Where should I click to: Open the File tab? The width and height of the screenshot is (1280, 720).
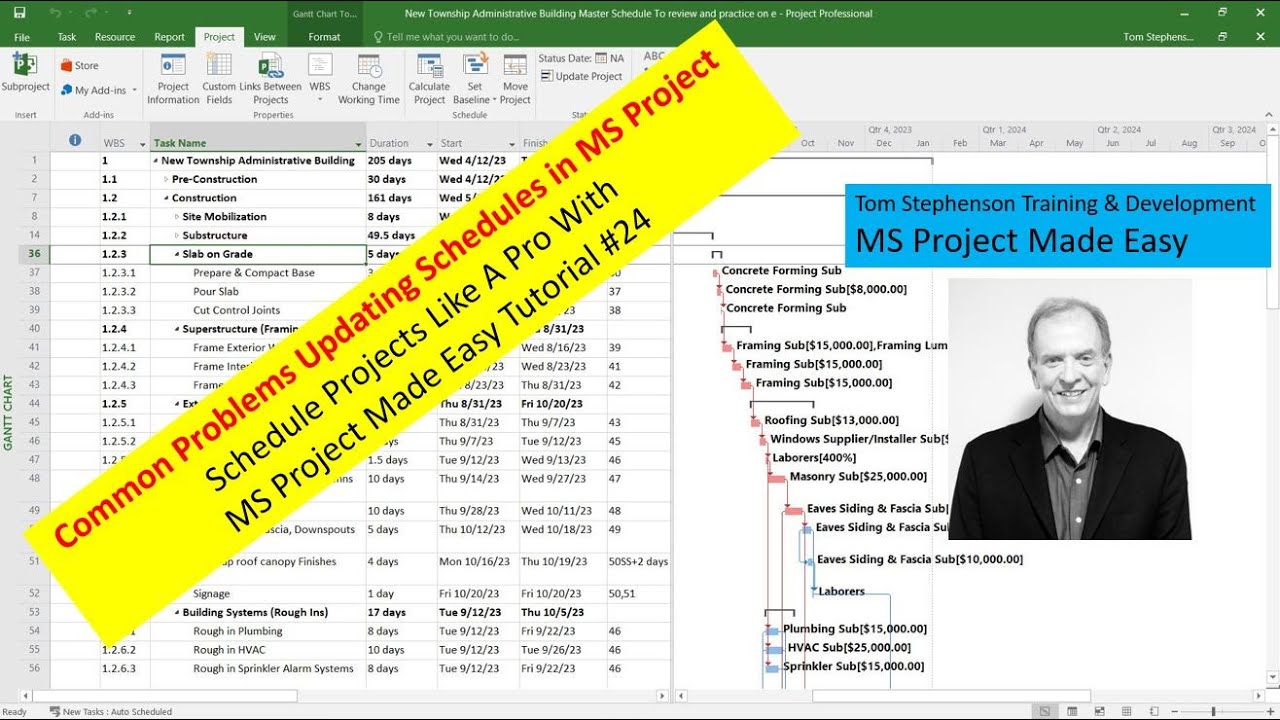point(22,37)
